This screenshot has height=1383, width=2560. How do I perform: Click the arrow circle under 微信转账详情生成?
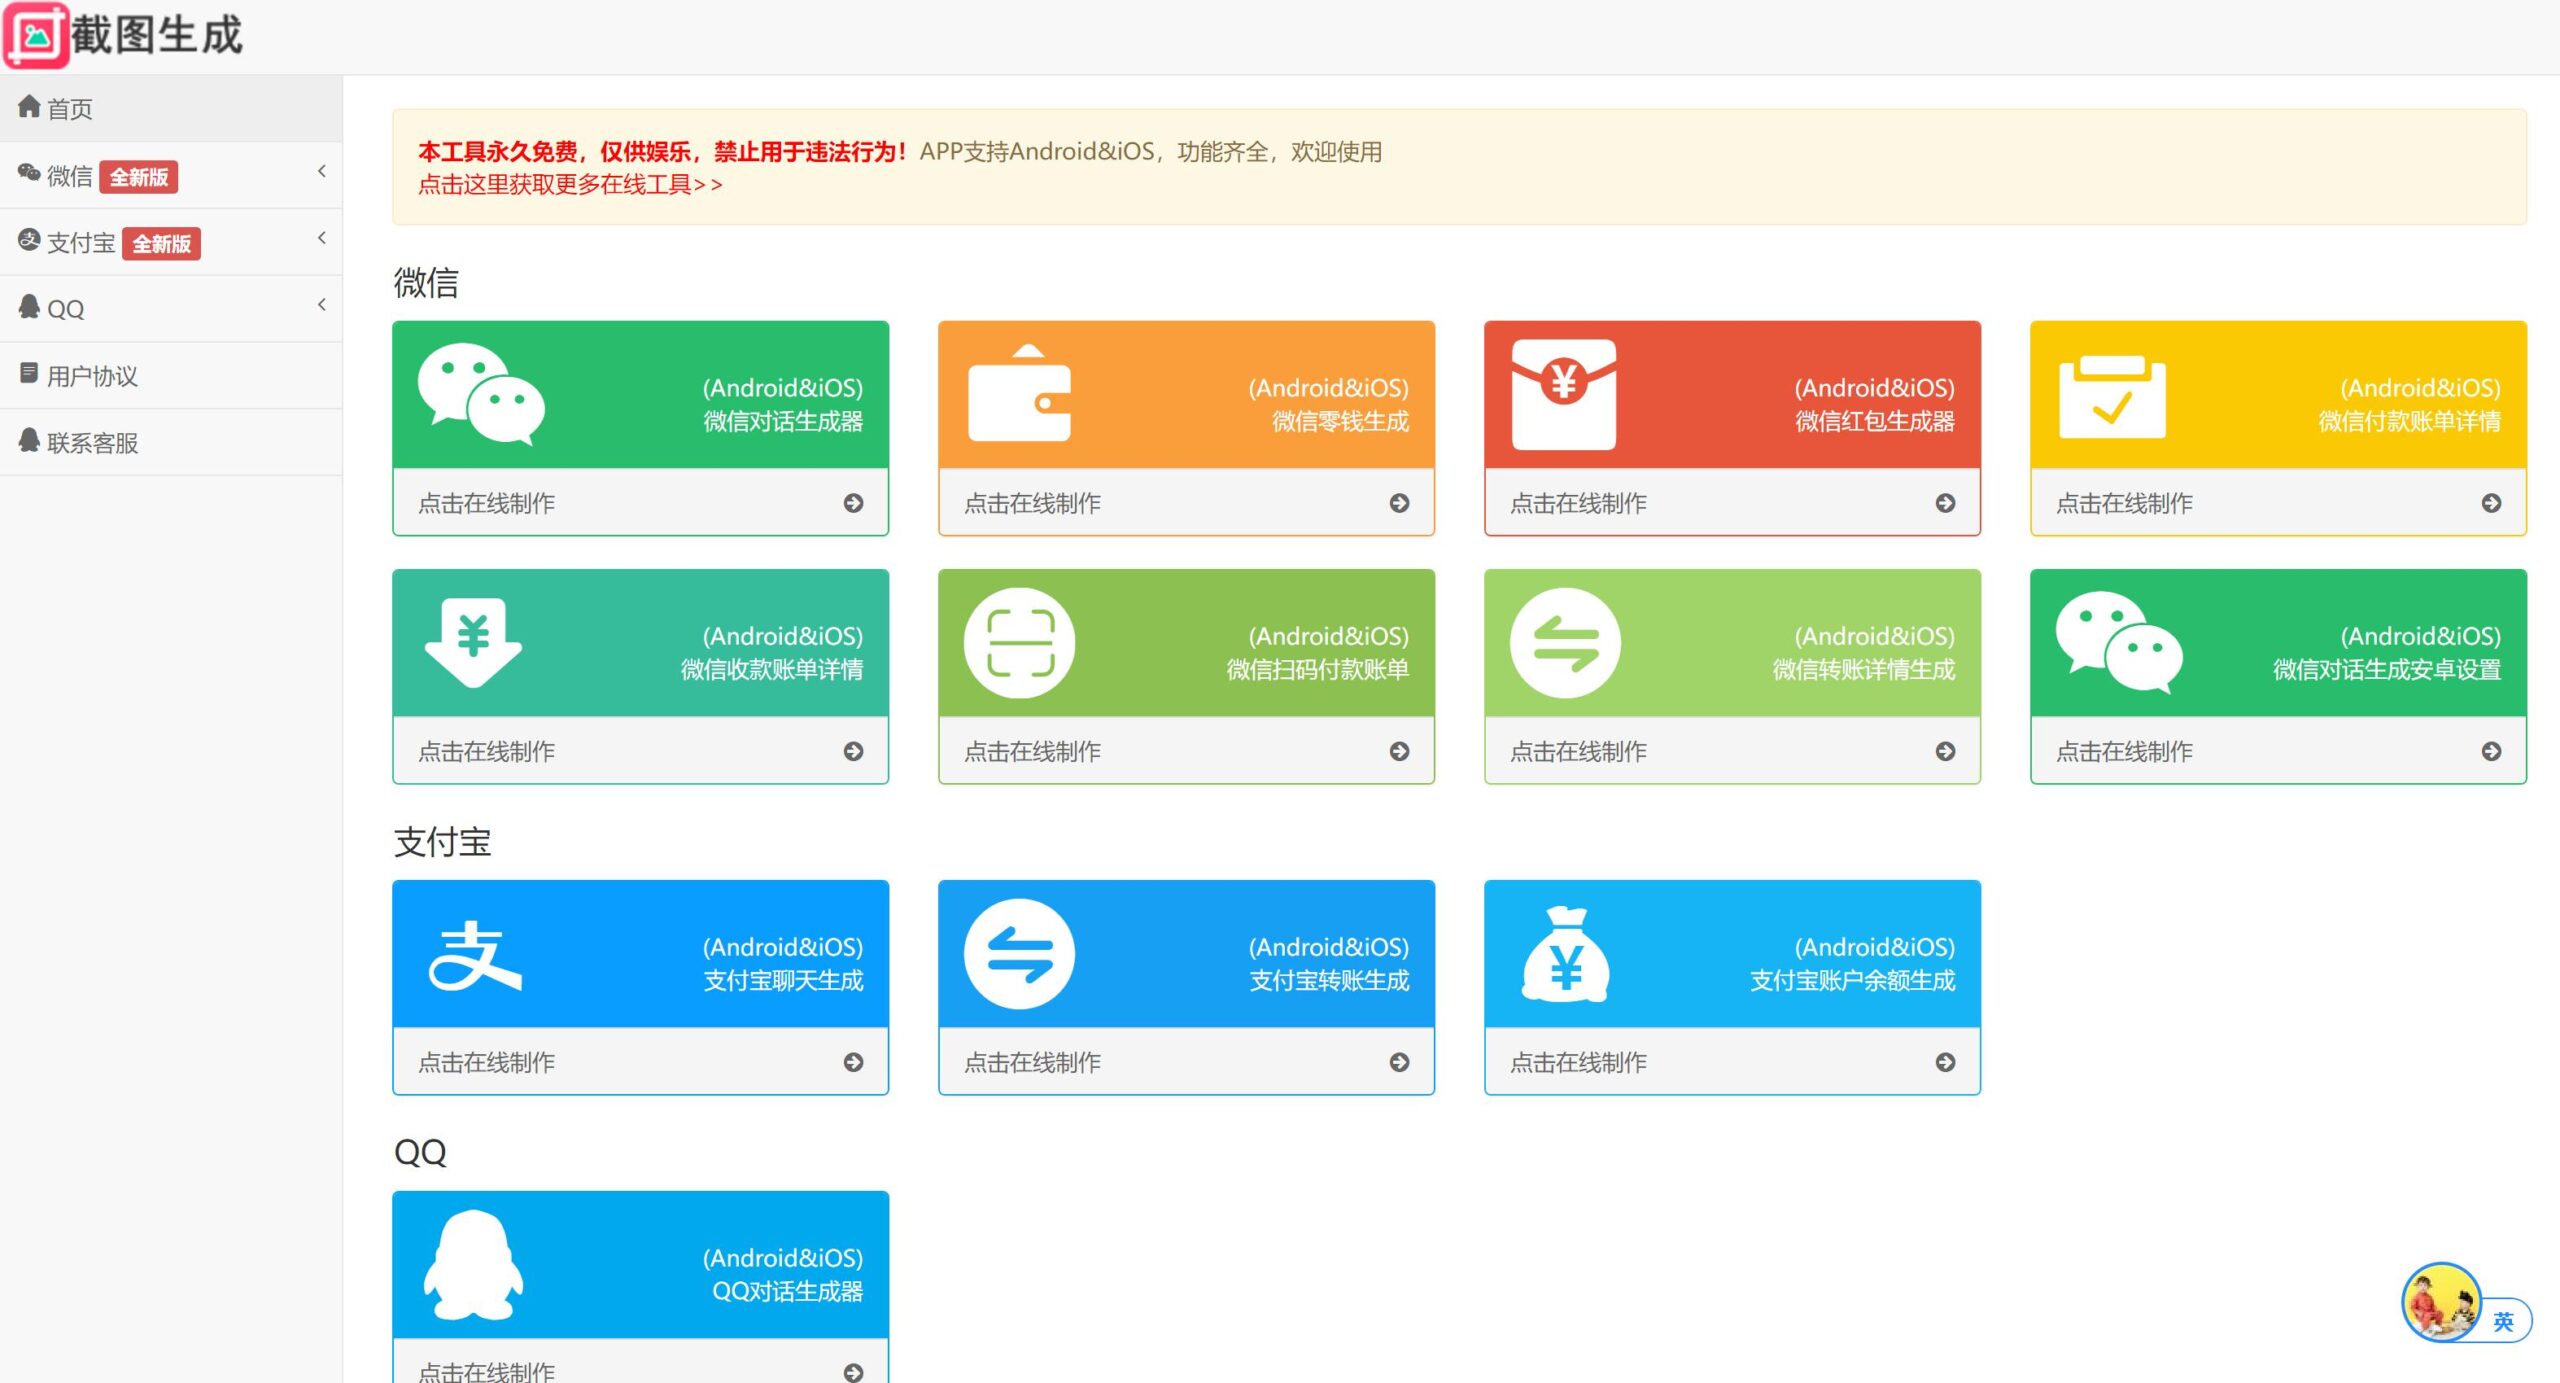1945,751
